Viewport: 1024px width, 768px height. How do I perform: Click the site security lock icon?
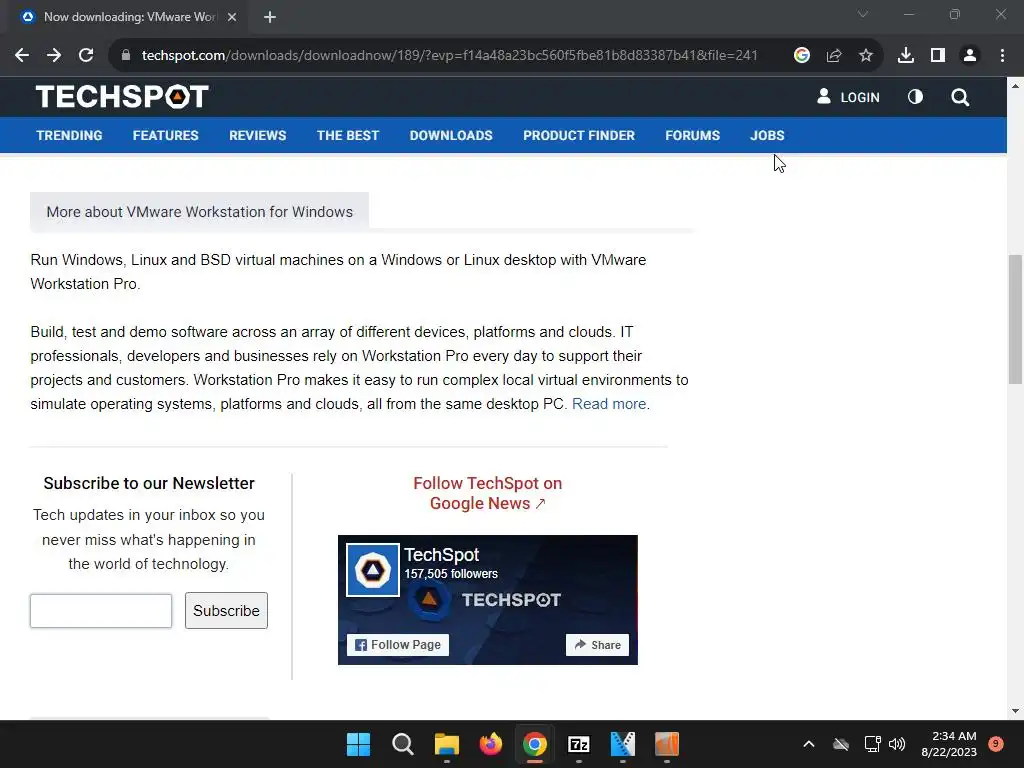pyautogui.click(x=126, y=56)
